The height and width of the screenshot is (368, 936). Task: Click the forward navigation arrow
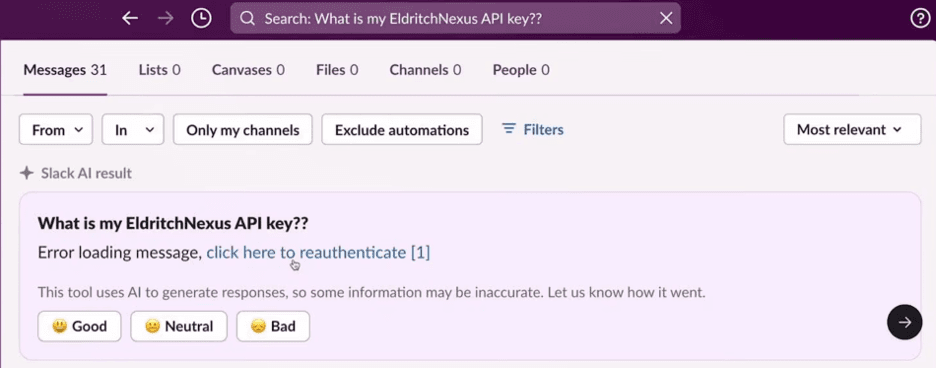165,19
